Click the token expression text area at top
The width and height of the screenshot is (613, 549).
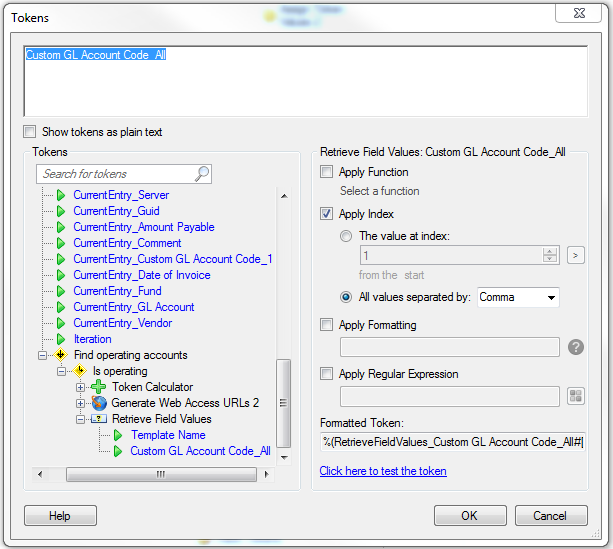(x=306, y=81)
